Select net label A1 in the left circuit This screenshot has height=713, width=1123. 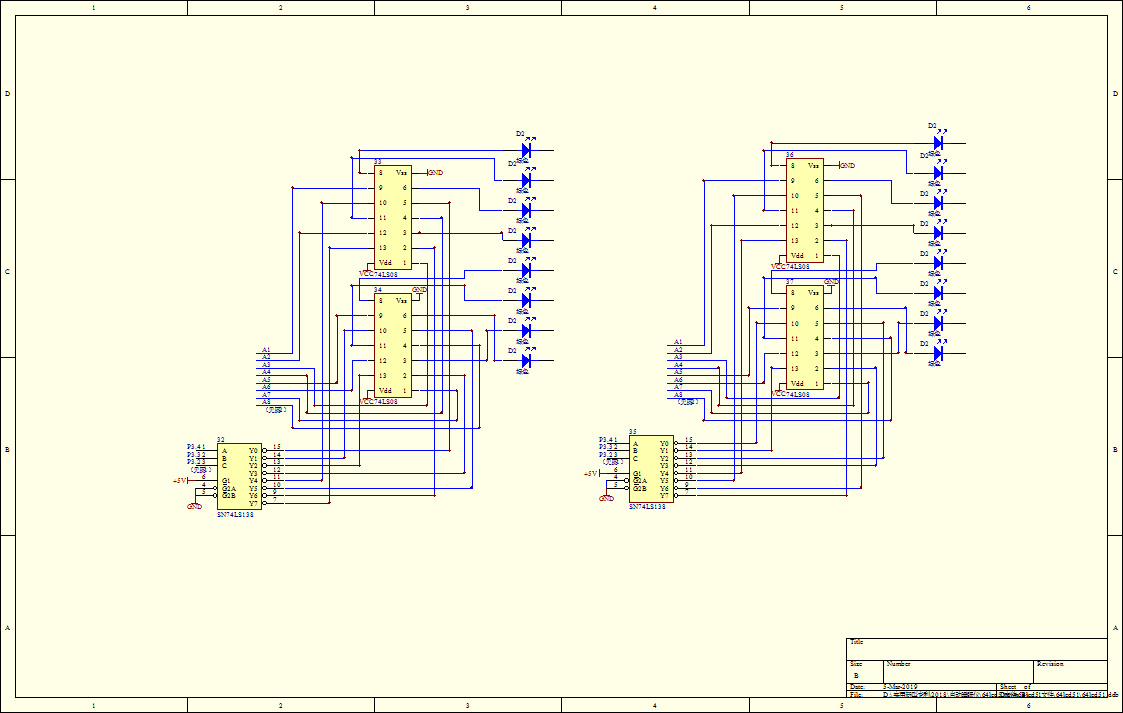click(x=266, y=350)
